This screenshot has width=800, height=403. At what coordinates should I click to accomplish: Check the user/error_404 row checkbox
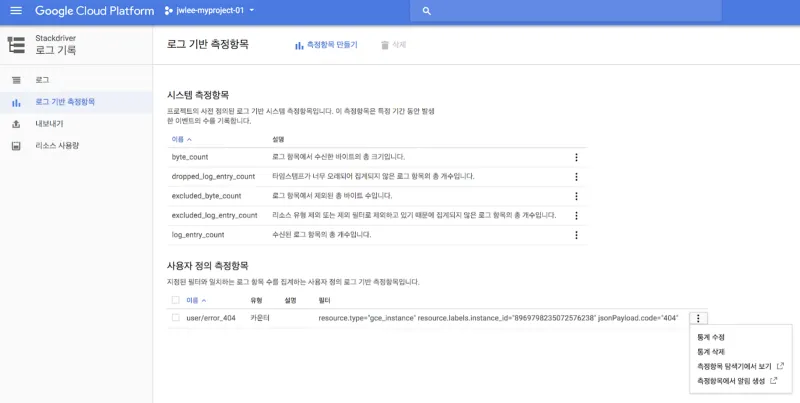click(176, 317)
